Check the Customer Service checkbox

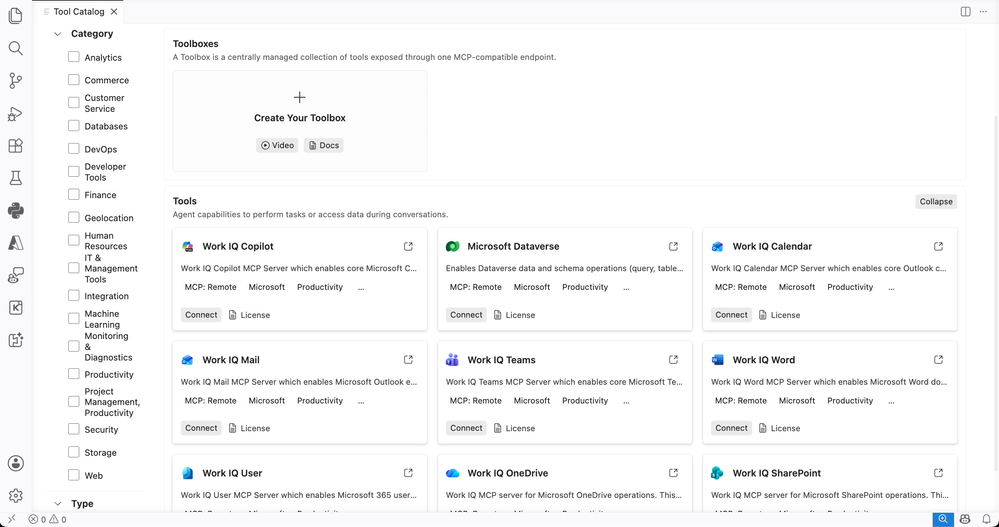[x=74, y=103]
